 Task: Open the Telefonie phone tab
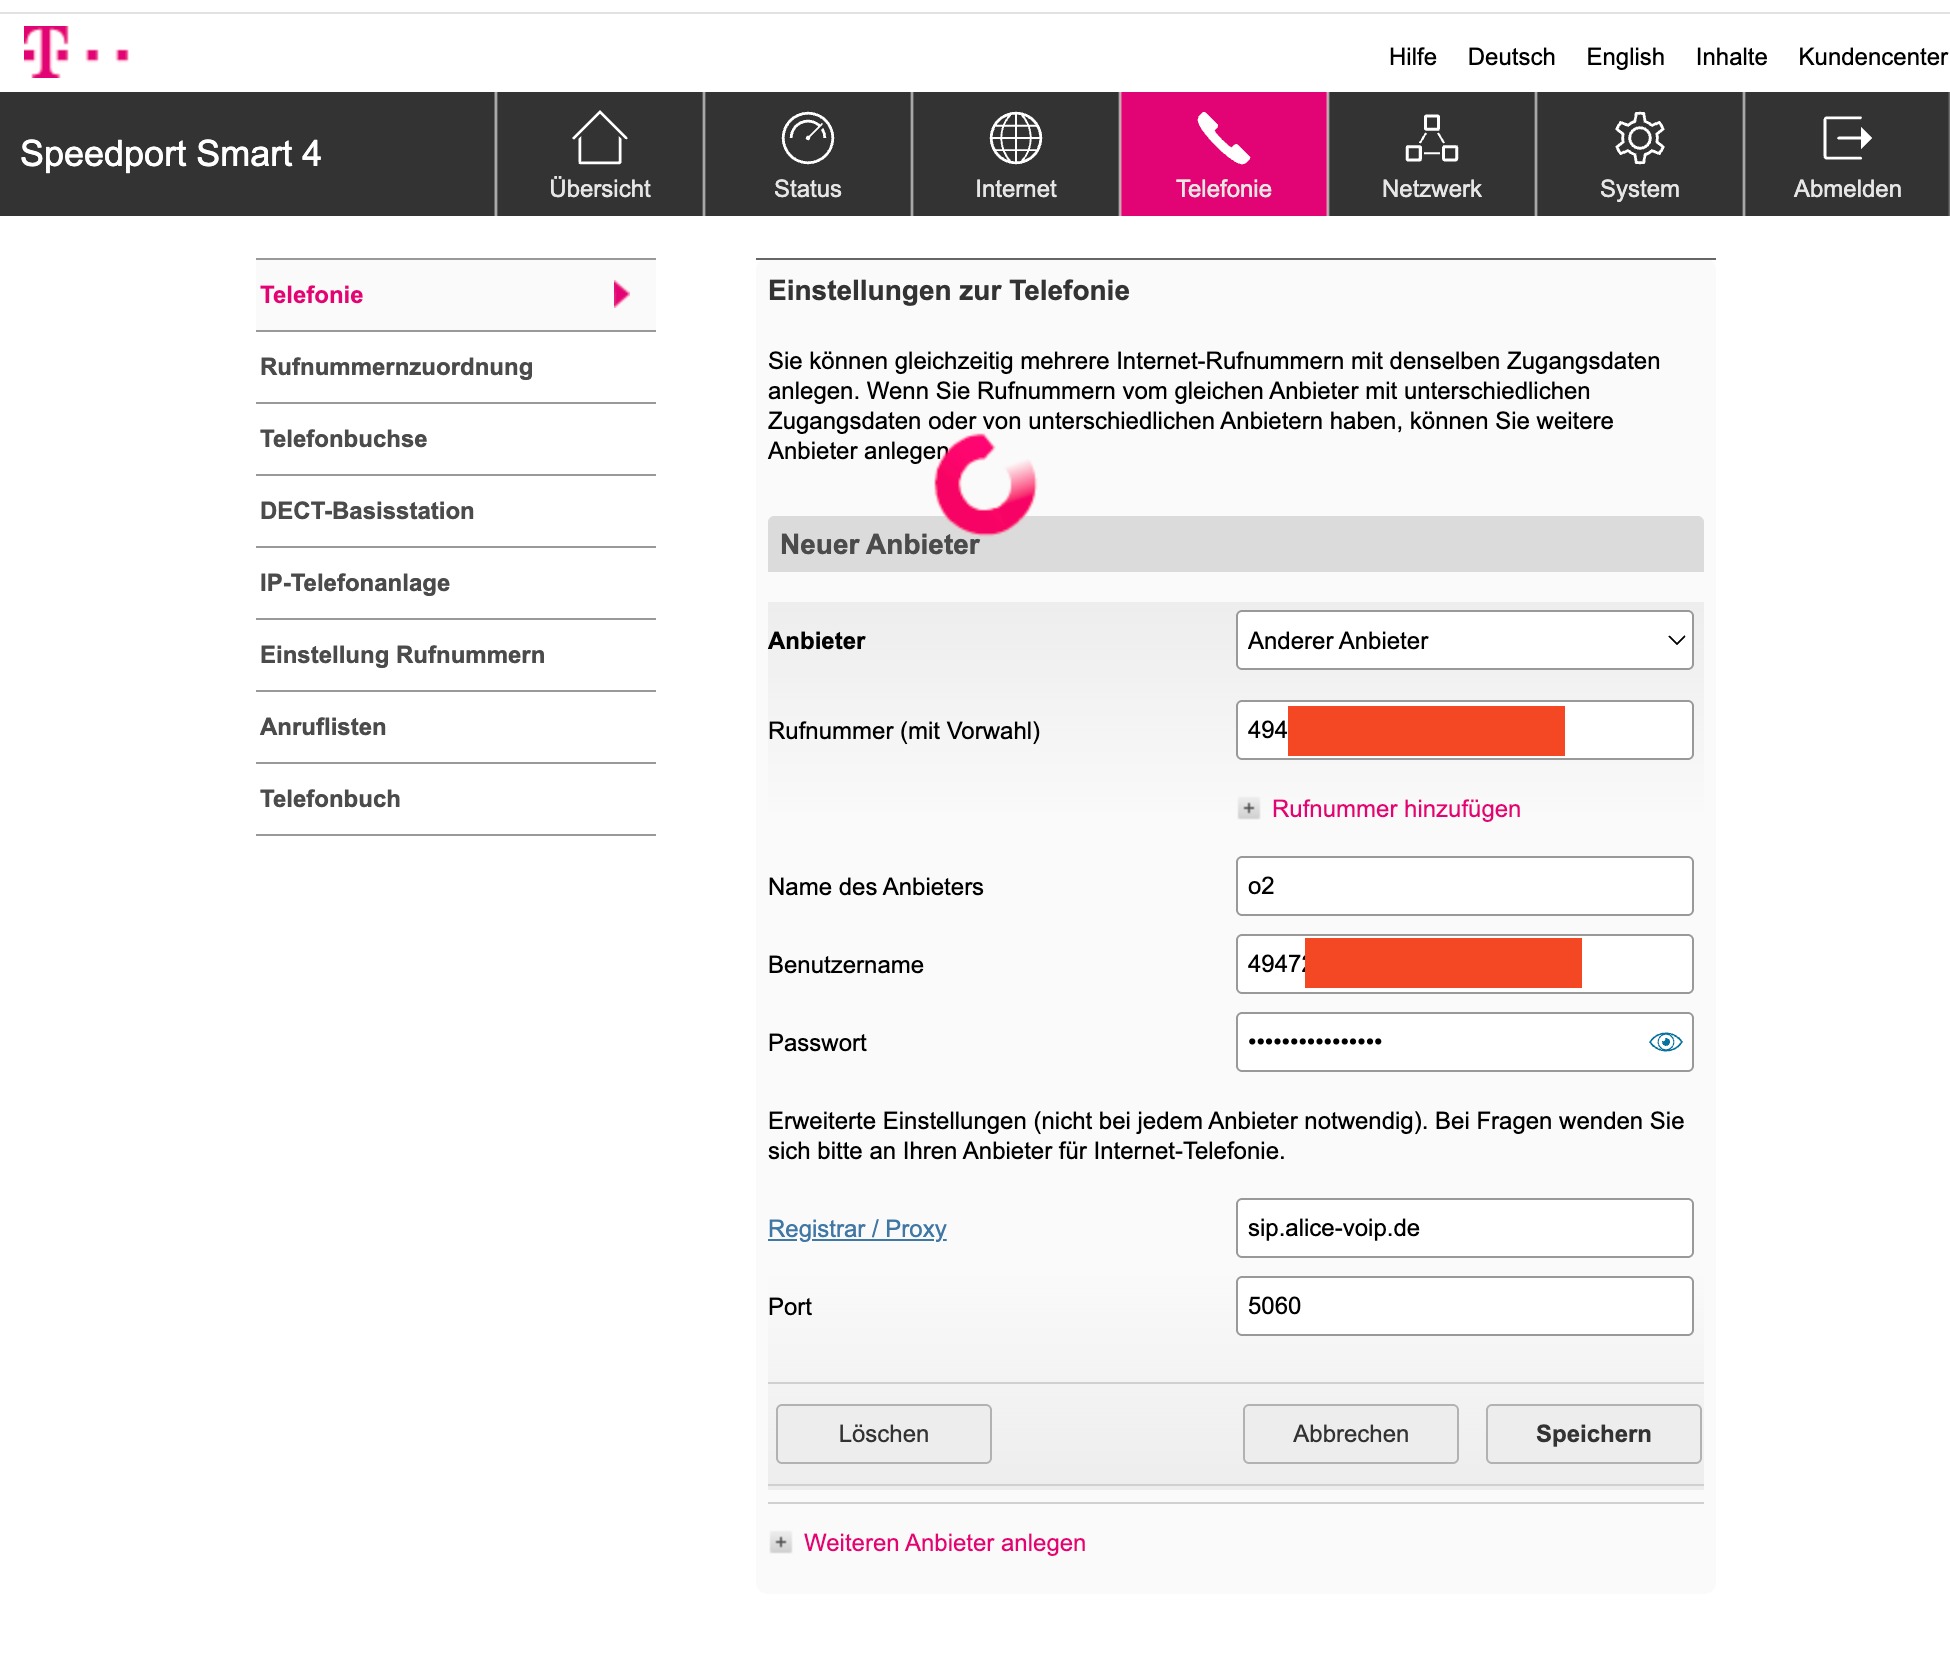[x=1224, y=154]
